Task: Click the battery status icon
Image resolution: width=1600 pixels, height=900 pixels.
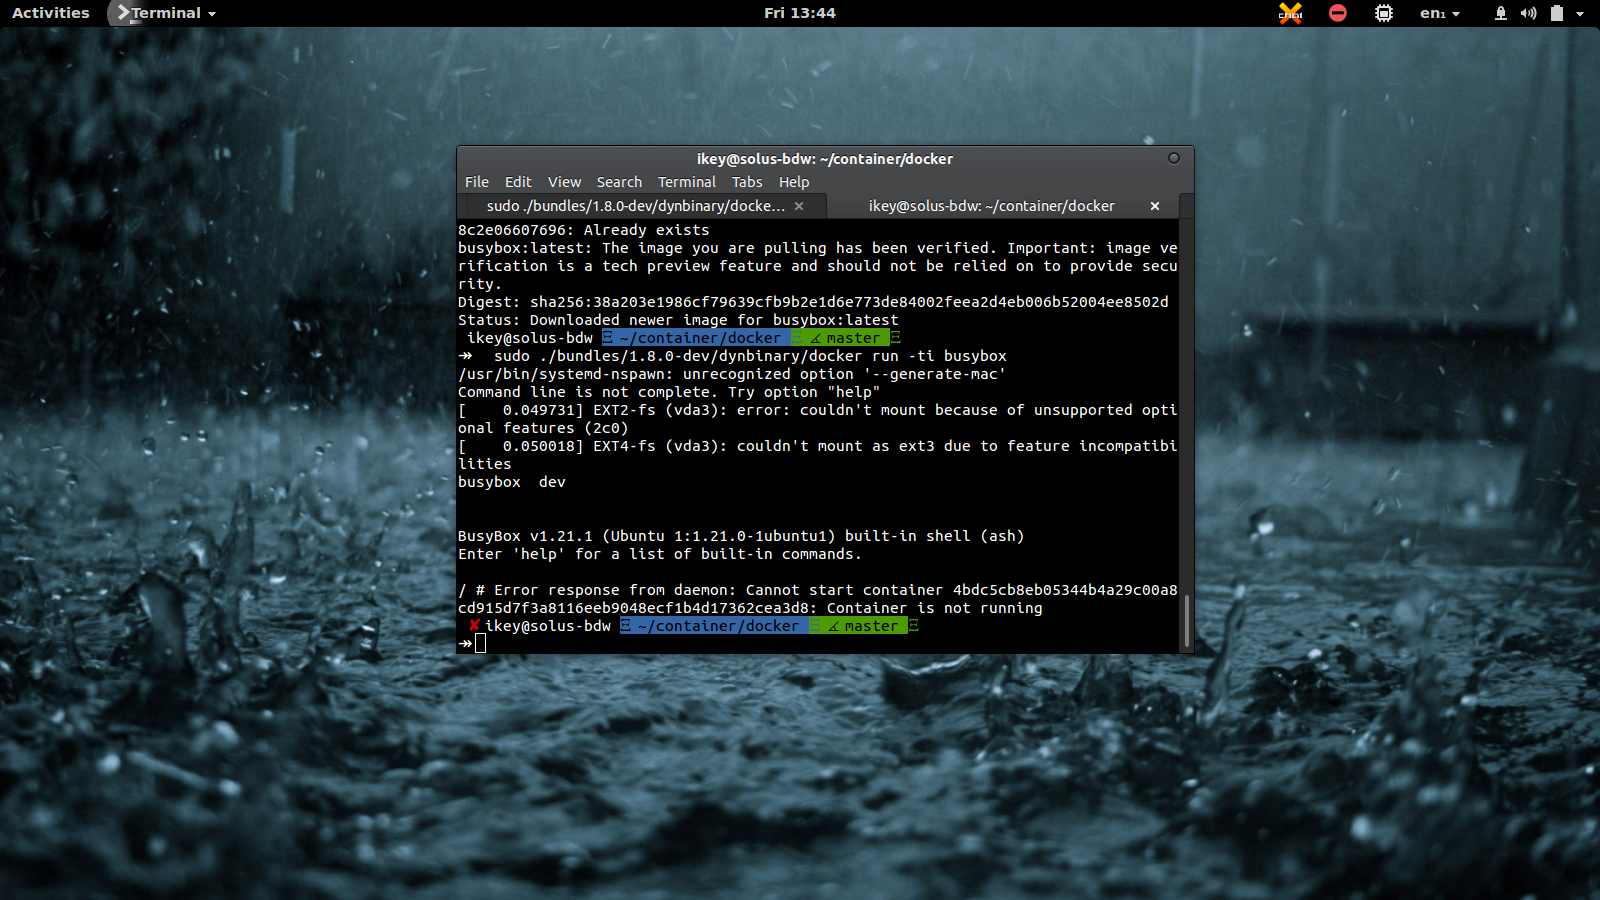Action: pyautogui.click(x=1556, y=13)
